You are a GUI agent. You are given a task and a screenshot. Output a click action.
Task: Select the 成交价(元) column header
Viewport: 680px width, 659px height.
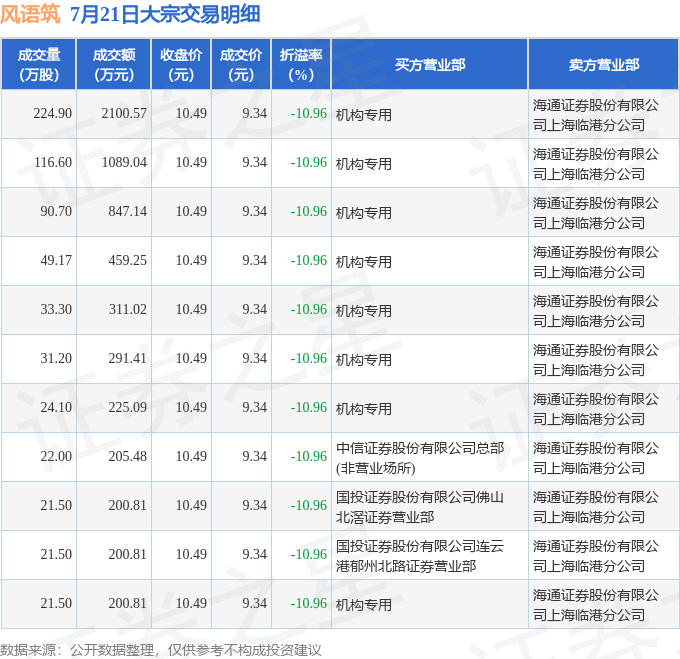[x=241, y=65]
